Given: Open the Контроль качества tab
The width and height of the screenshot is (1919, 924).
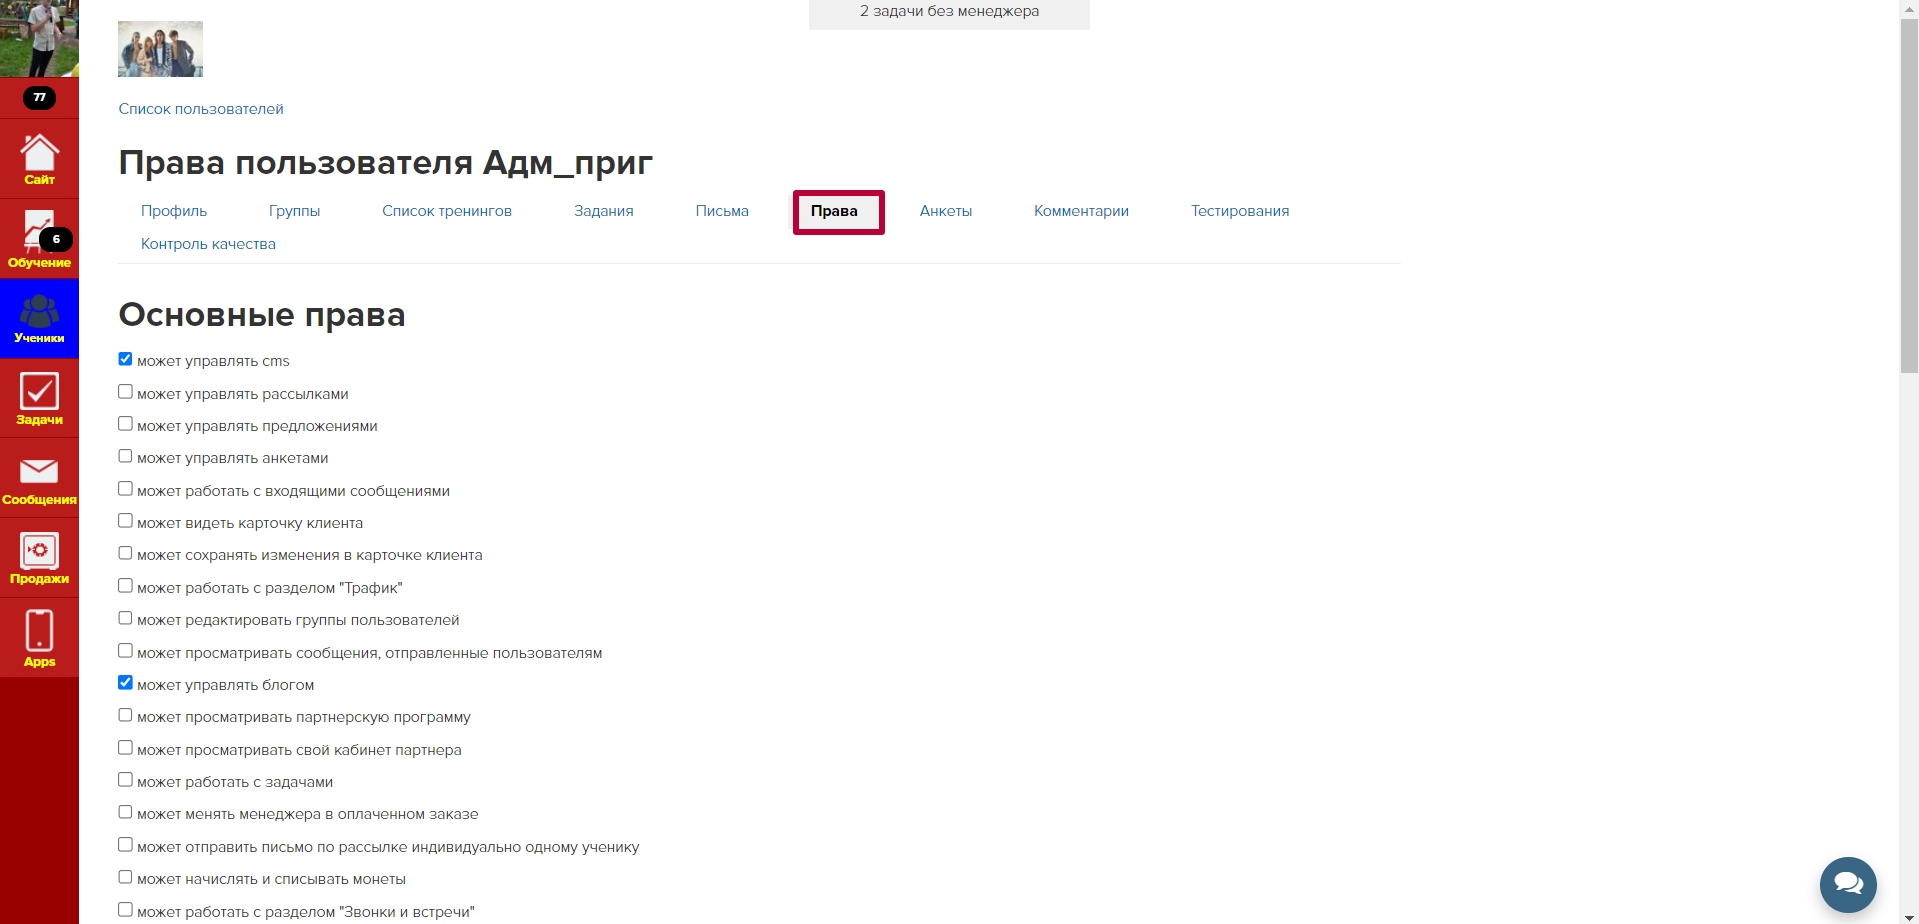Looking at the screenshot, I should [x=208, y=244].
